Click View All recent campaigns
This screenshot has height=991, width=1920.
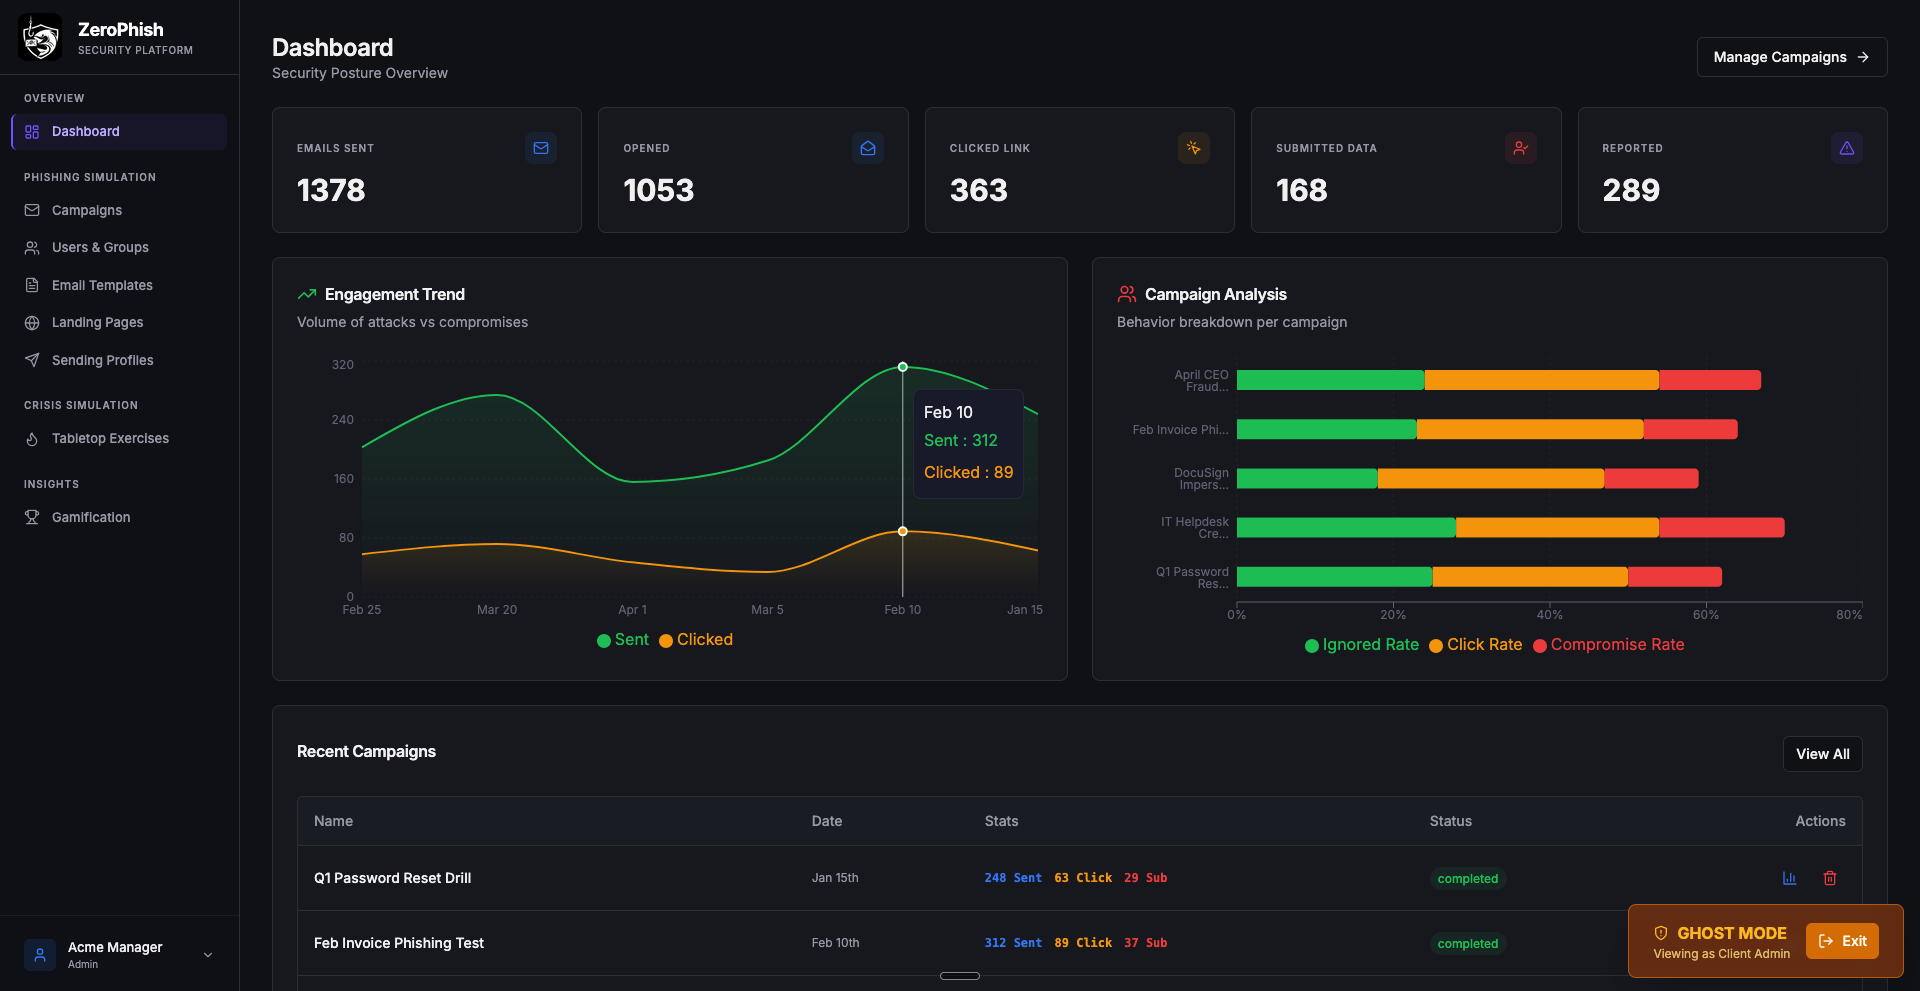(x=1822, y=754)
